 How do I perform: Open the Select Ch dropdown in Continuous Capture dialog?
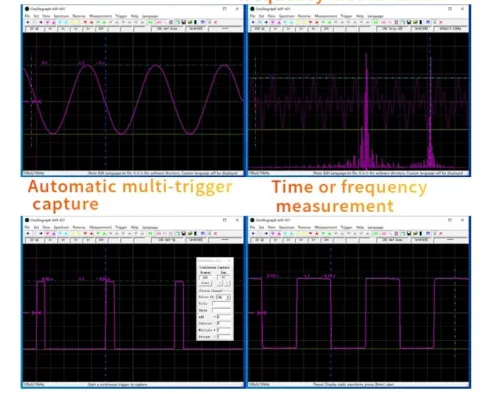[223, 297]
